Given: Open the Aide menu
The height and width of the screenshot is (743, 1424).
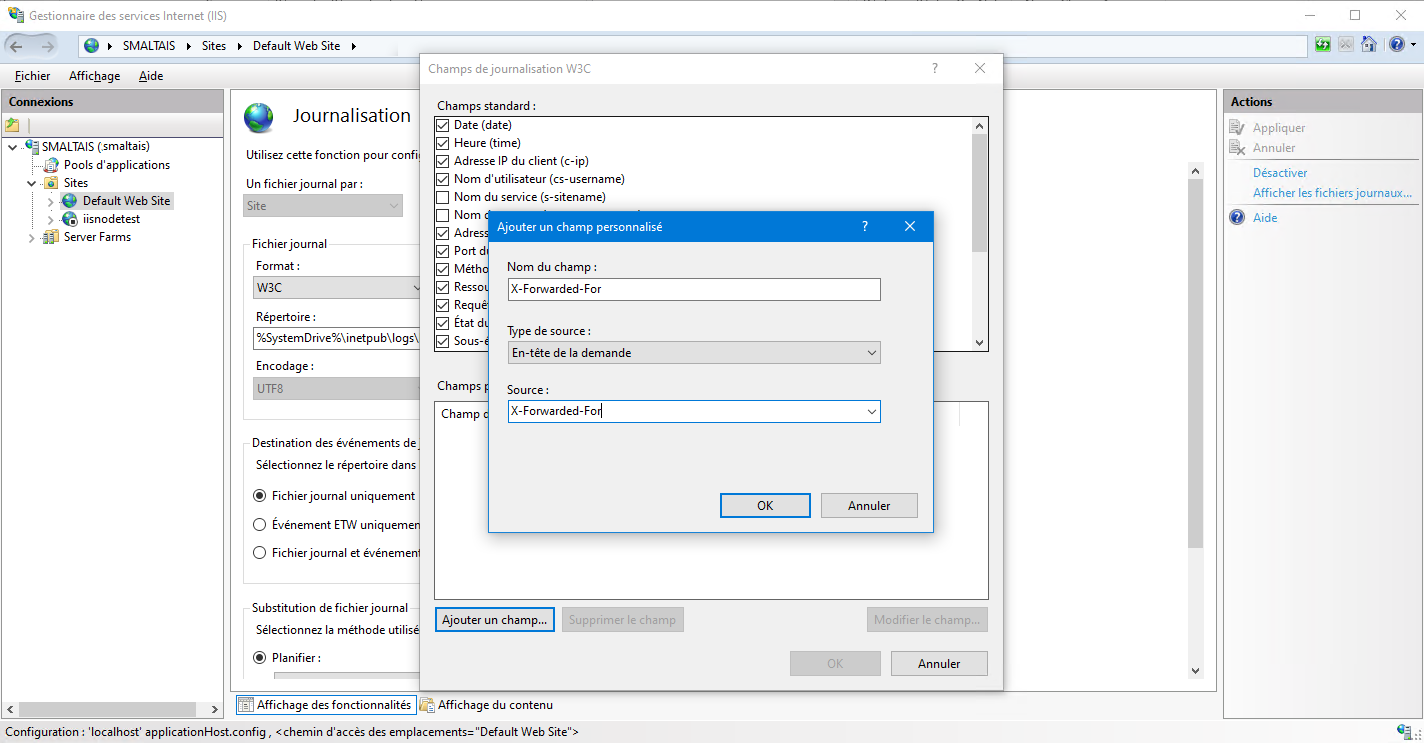Looking at the screenshot, I should point(151,76).
